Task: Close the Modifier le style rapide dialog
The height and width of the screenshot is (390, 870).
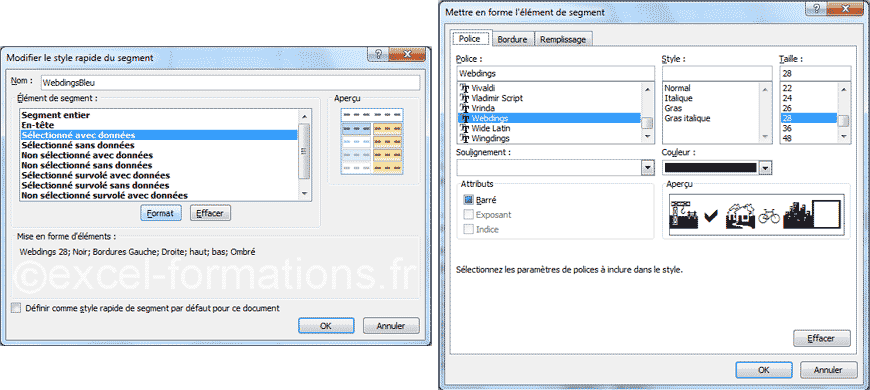Action: (407, 54)
